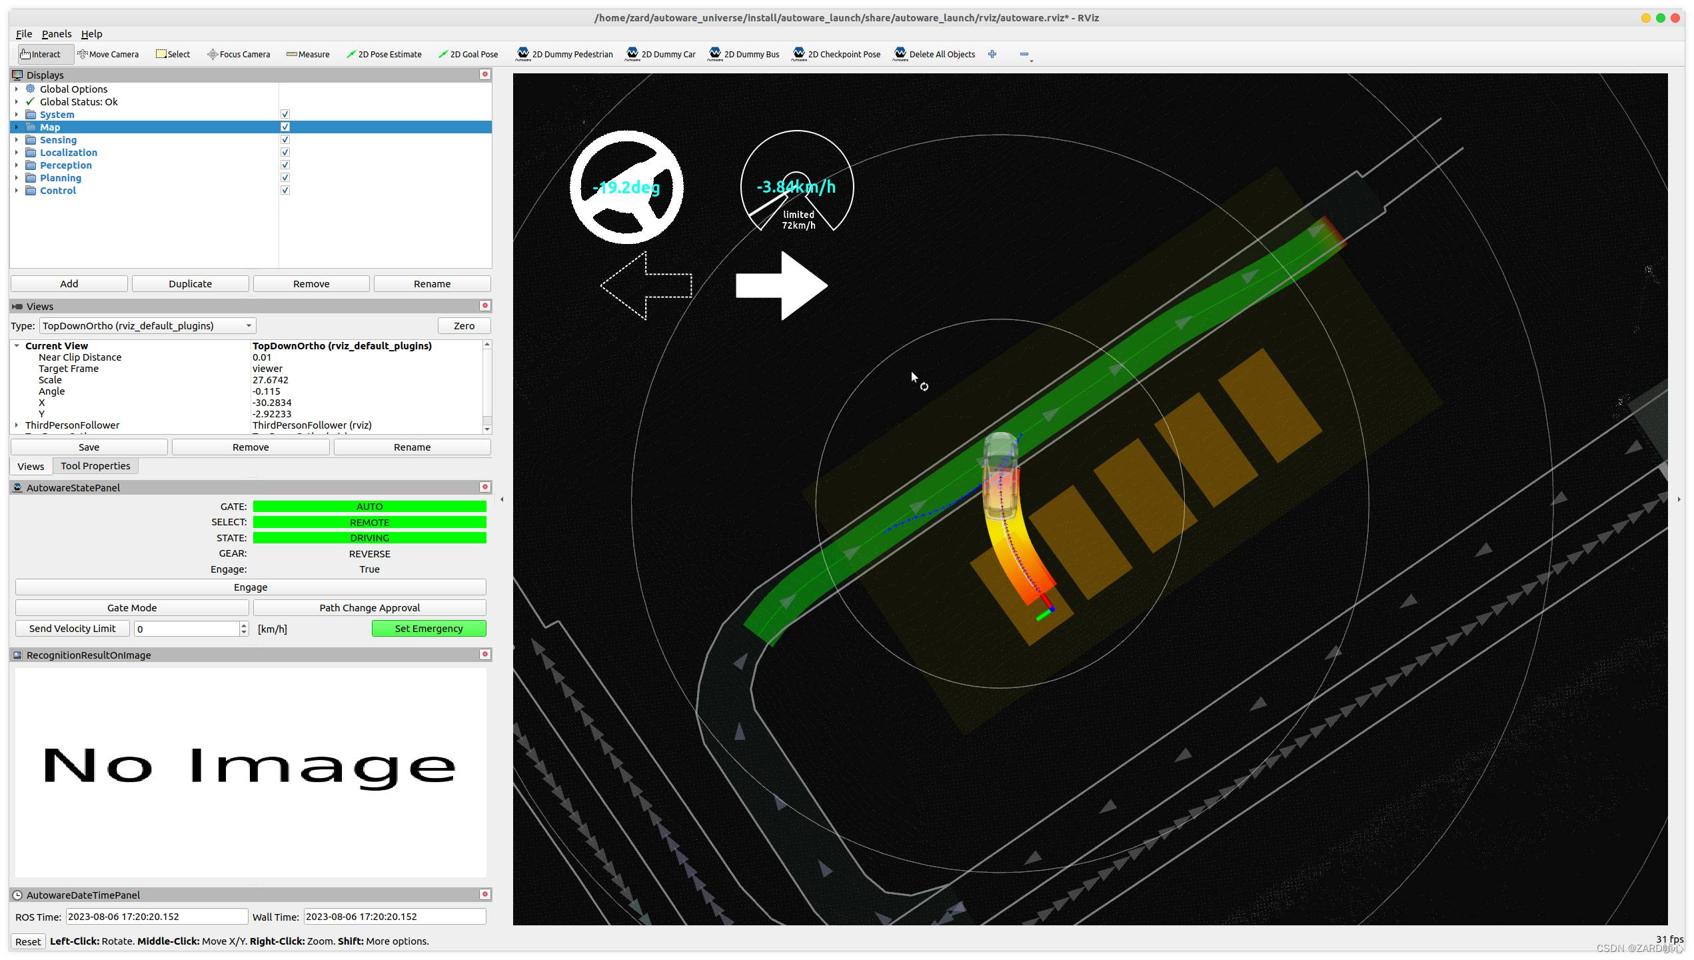The image size is (1694, 960).
Task: Disable the Control display checkbox
Action: 285,190
